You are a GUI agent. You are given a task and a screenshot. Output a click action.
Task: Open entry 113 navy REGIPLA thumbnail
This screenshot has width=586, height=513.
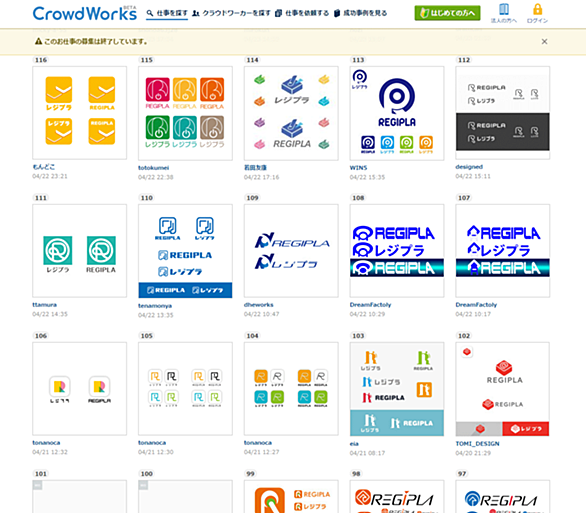click(x=397, y=114)
